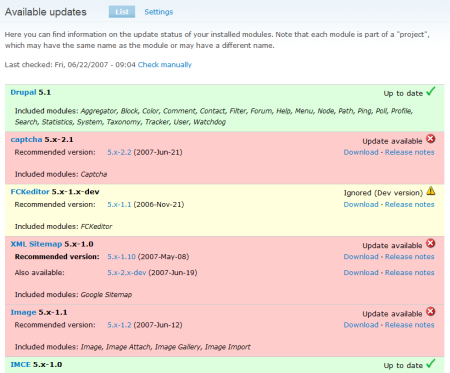The height and width of the screenshot is (373, 450).
Task: Open the Settings tab
Action: pos(159,12)
